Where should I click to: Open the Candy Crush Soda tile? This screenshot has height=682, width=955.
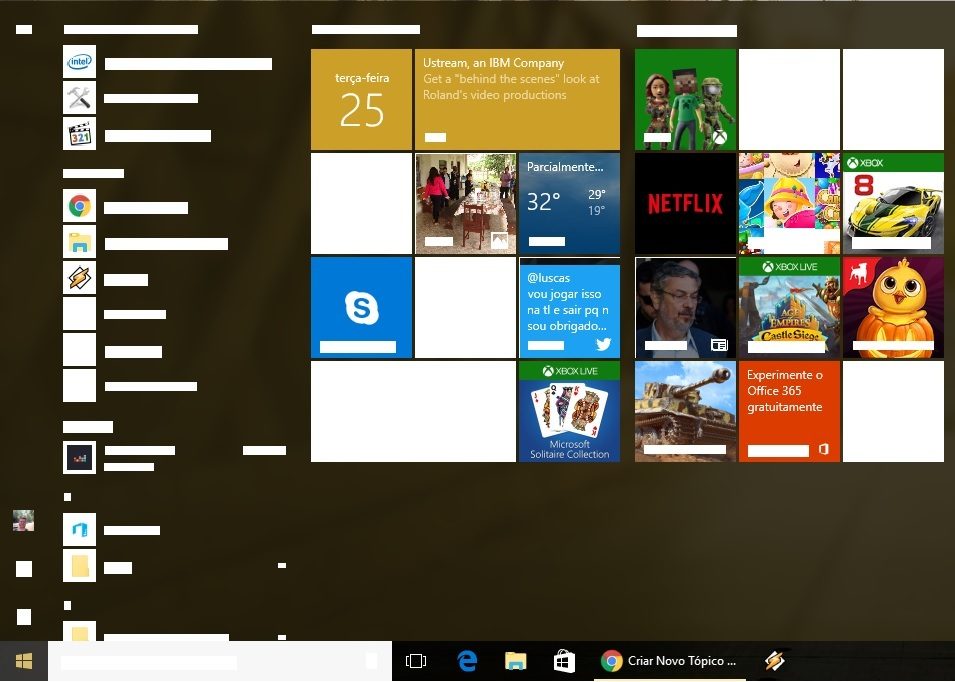coord(789,203)
